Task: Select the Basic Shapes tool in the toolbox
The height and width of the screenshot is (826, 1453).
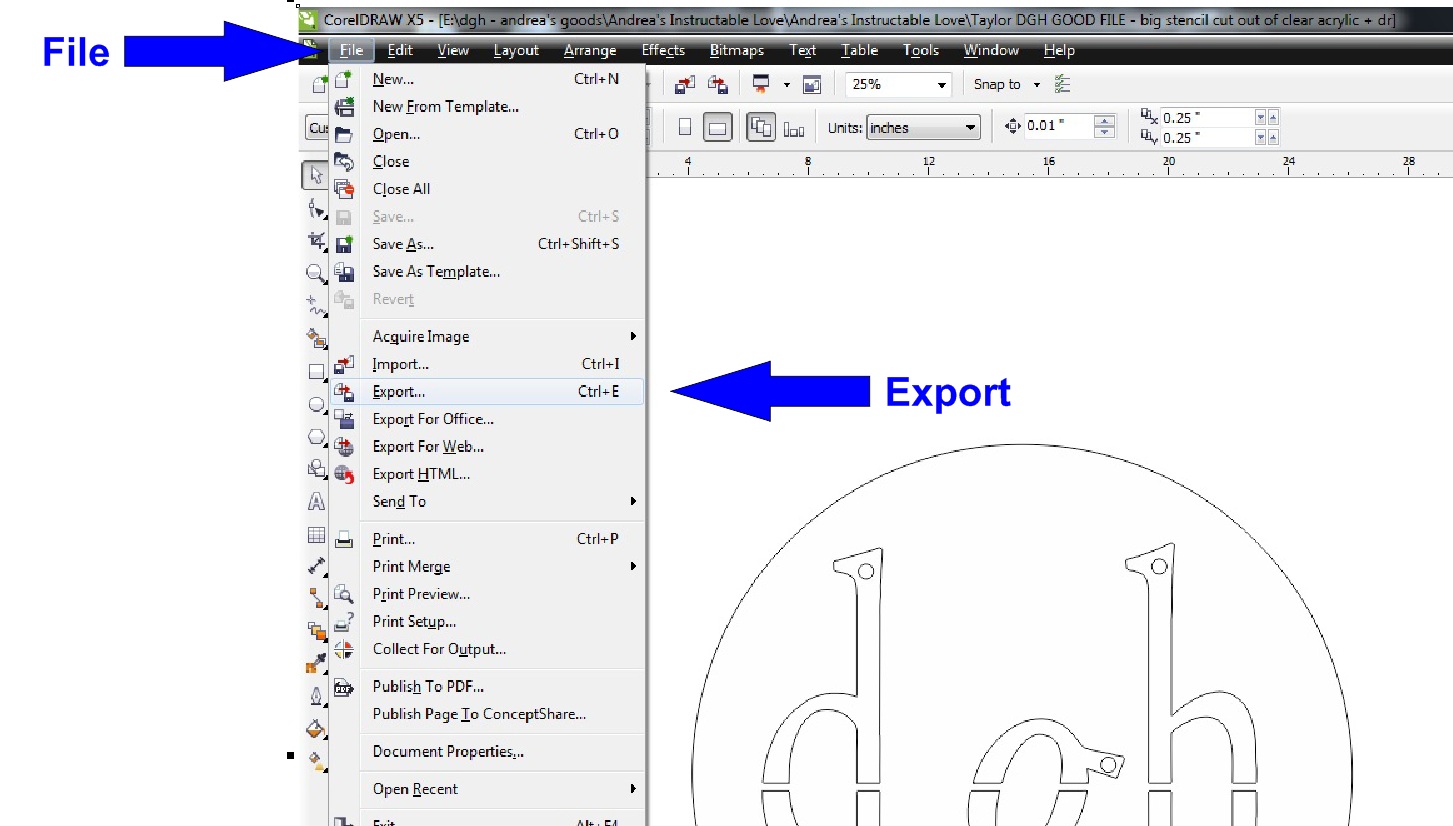Action: (x=316, y=468)
